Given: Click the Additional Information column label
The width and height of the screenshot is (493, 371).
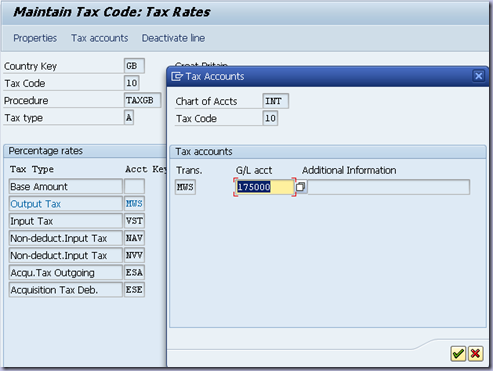Looking at the screenshot, I should coord(349,170).
